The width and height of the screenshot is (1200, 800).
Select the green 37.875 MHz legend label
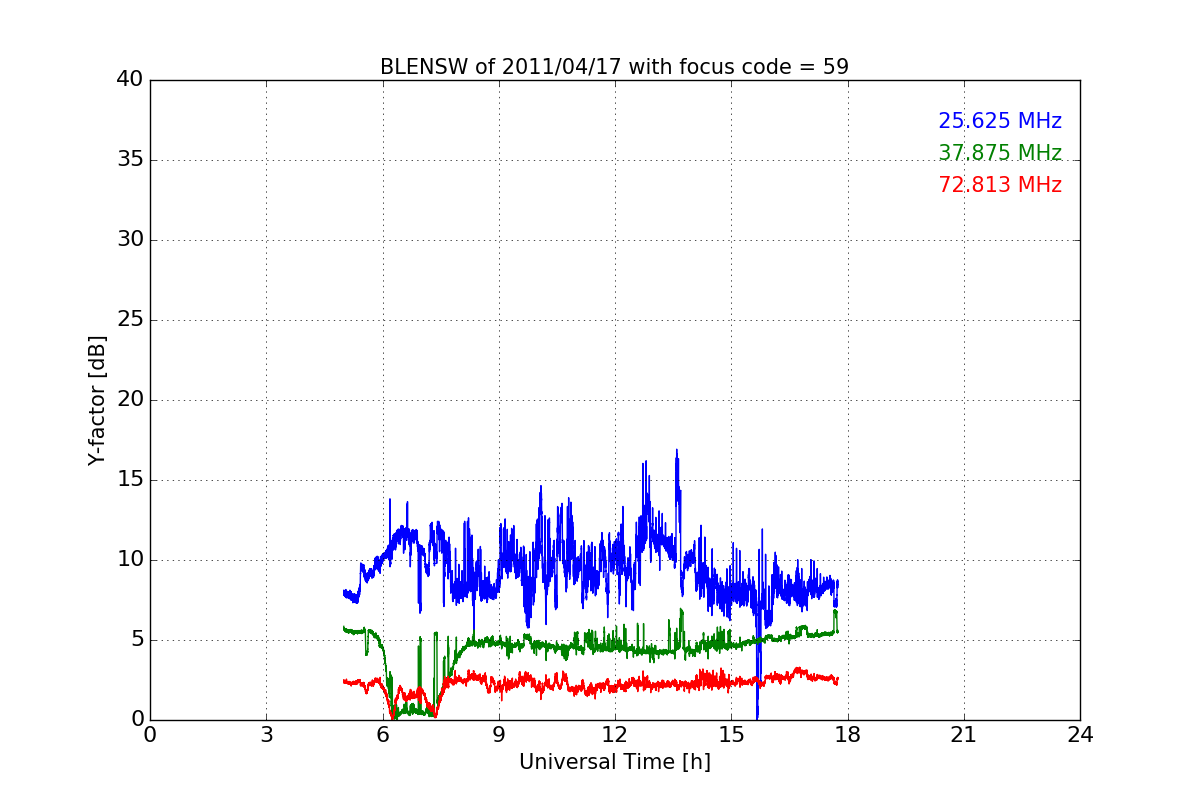point(1000,153)
